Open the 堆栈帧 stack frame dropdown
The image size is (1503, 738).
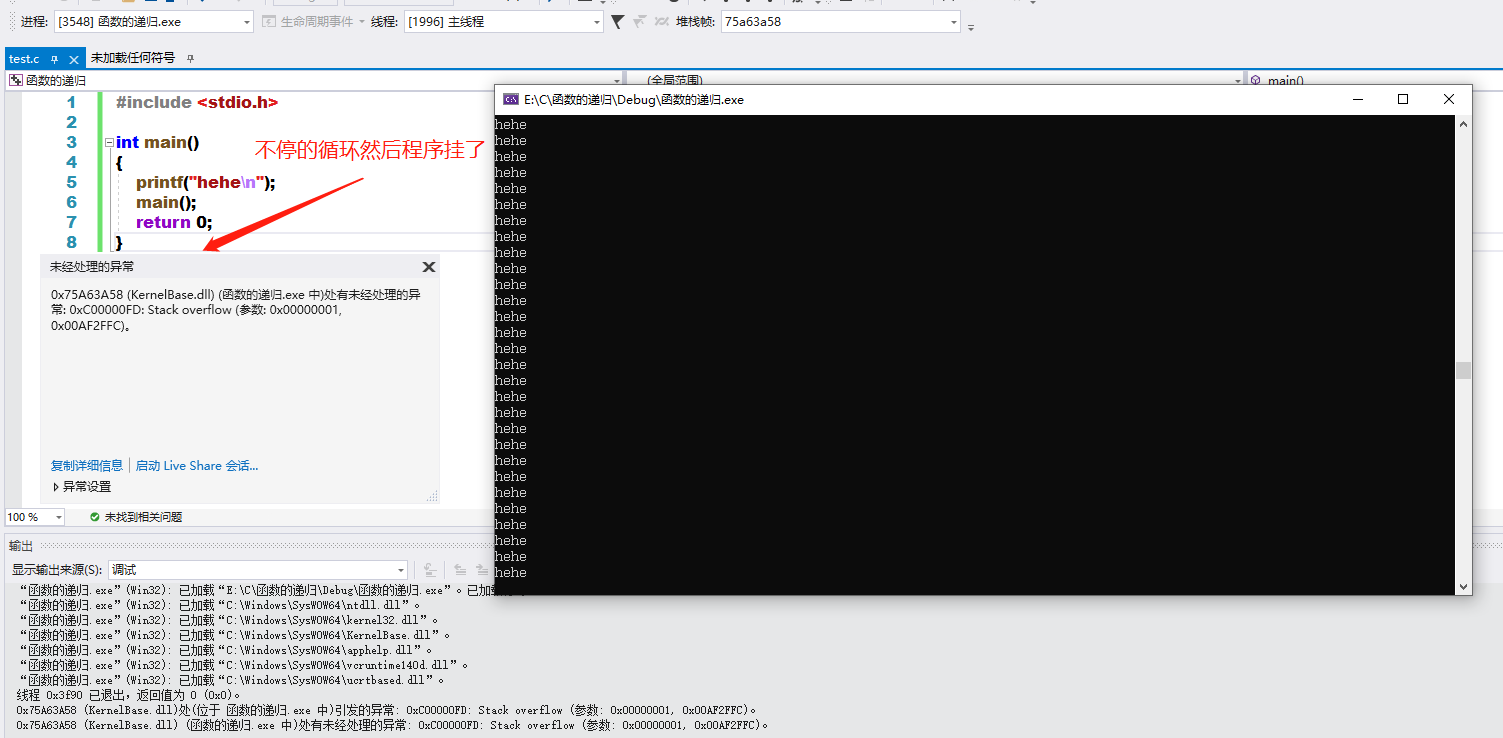click(x=954, y=21)
